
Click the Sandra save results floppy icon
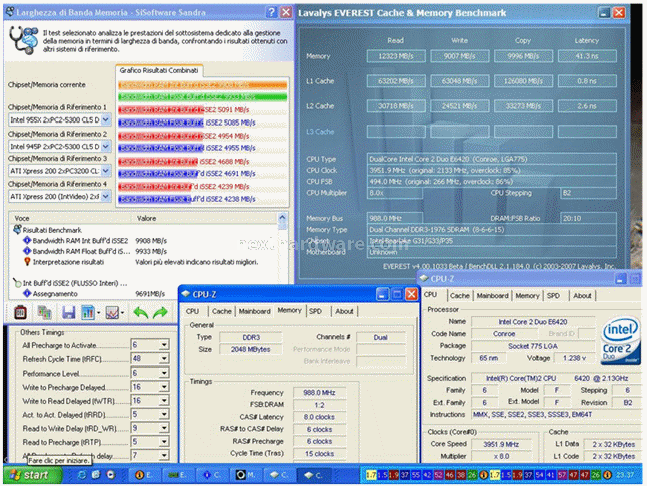(68, 312)
